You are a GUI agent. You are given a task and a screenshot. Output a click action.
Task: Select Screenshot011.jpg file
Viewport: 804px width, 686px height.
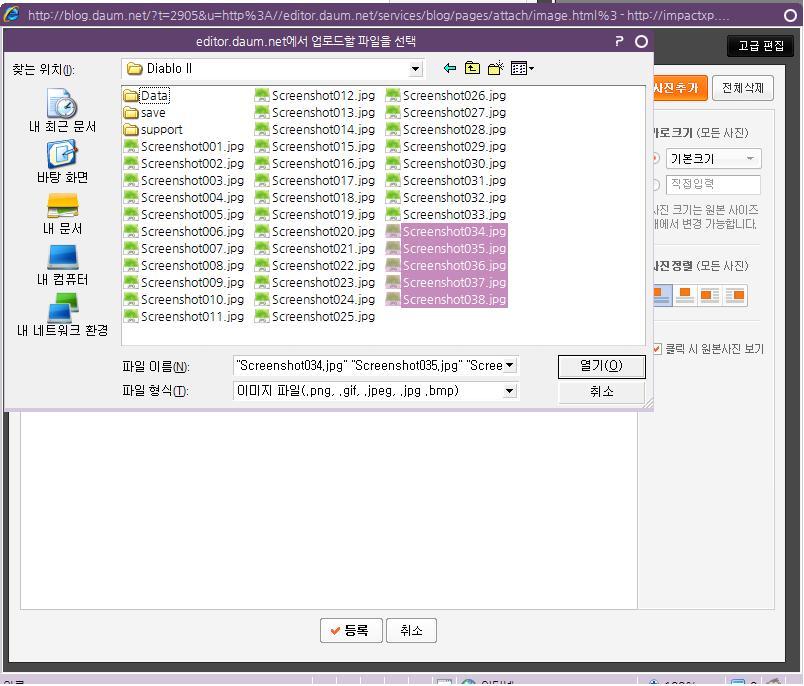(184, 316)
